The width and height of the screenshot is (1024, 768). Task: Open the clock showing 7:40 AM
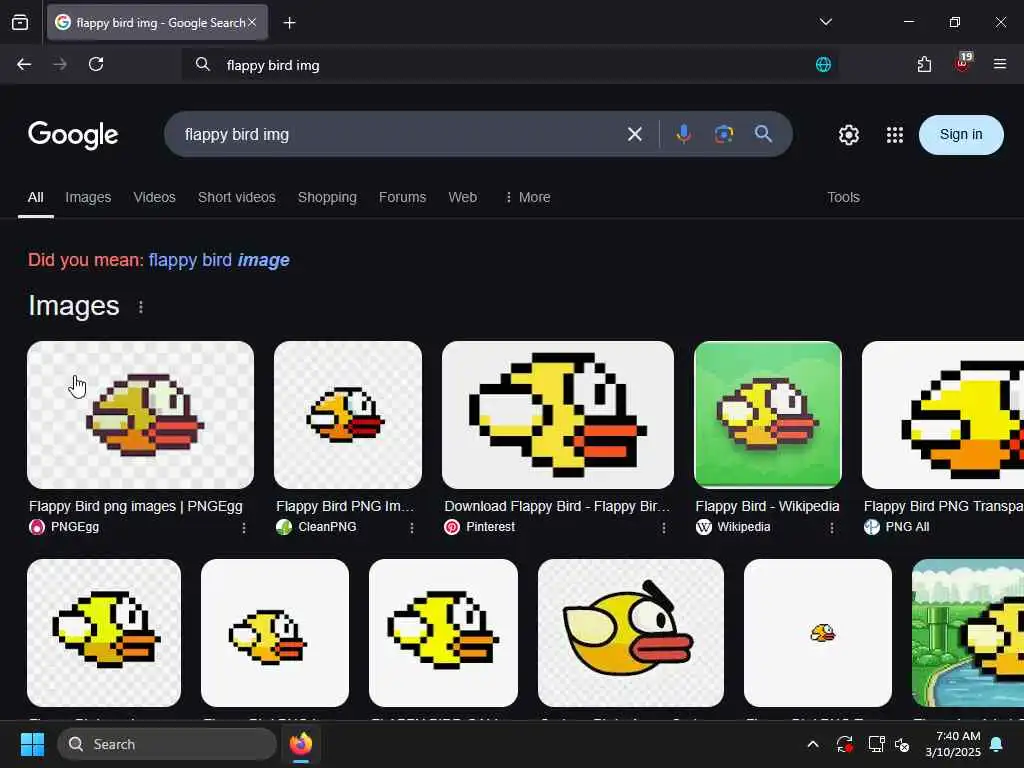(953, 744)
